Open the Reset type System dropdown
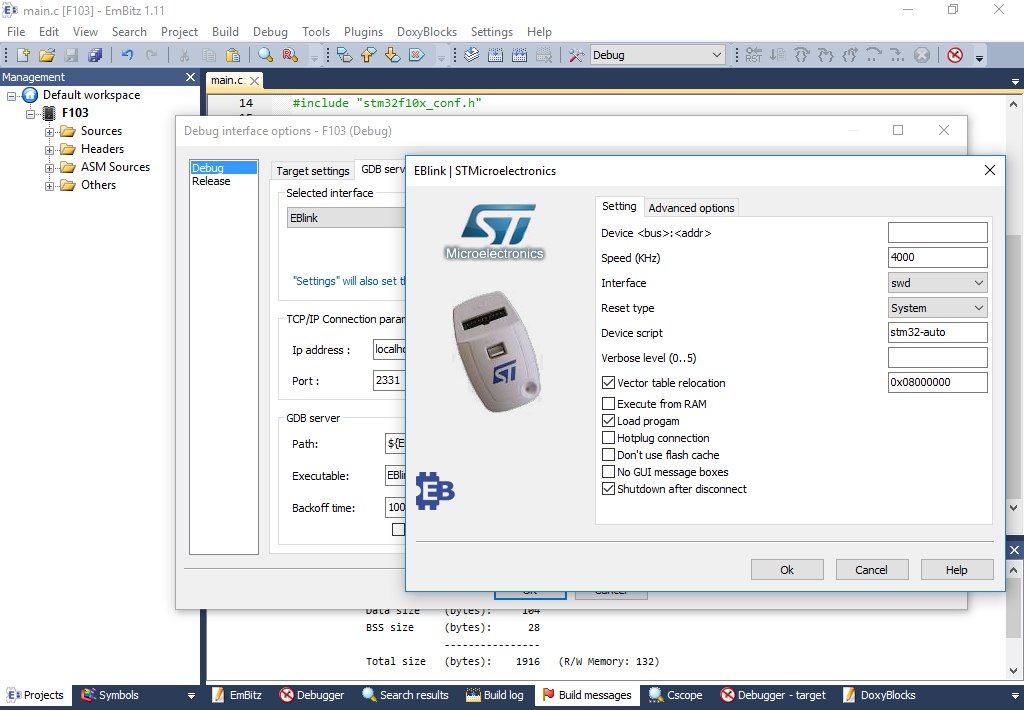 [937, 308]
